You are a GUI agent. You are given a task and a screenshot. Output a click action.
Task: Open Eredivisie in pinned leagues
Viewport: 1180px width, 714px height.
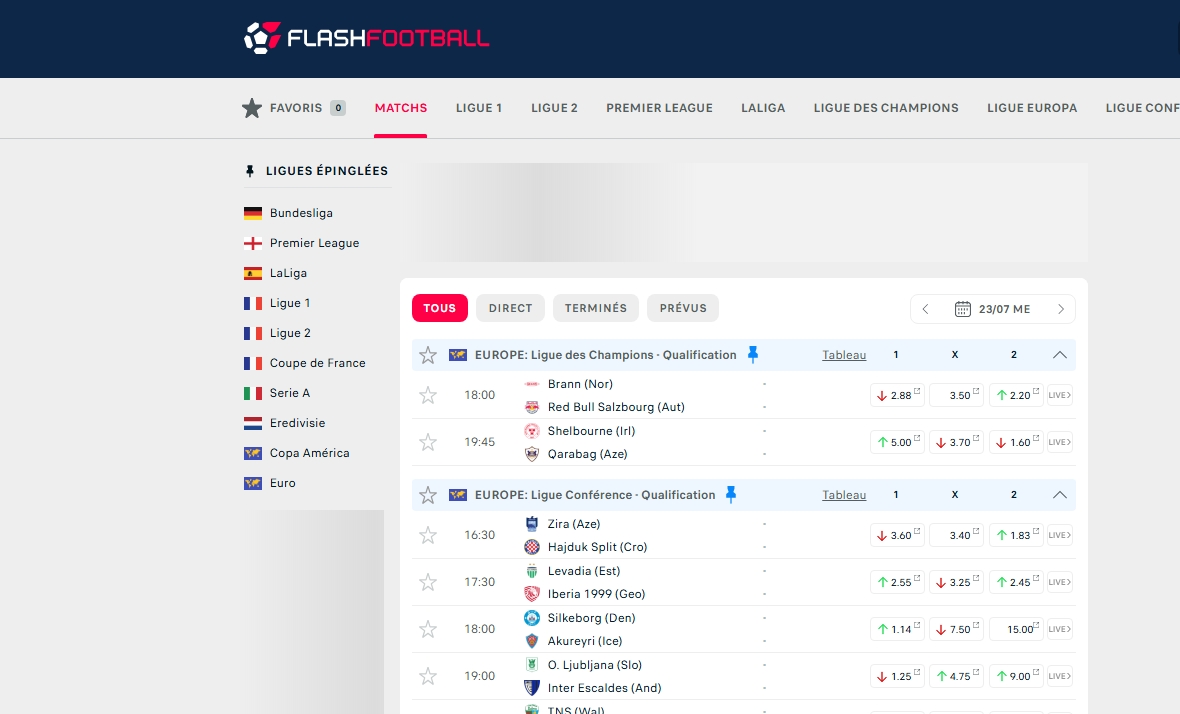(x=297, y=424)
